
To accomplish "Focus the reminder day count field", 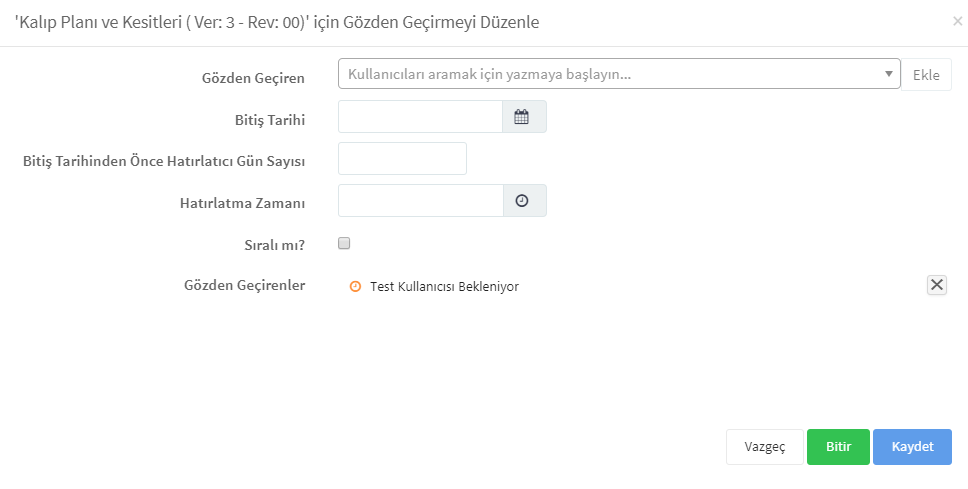I will coord(403,159).
